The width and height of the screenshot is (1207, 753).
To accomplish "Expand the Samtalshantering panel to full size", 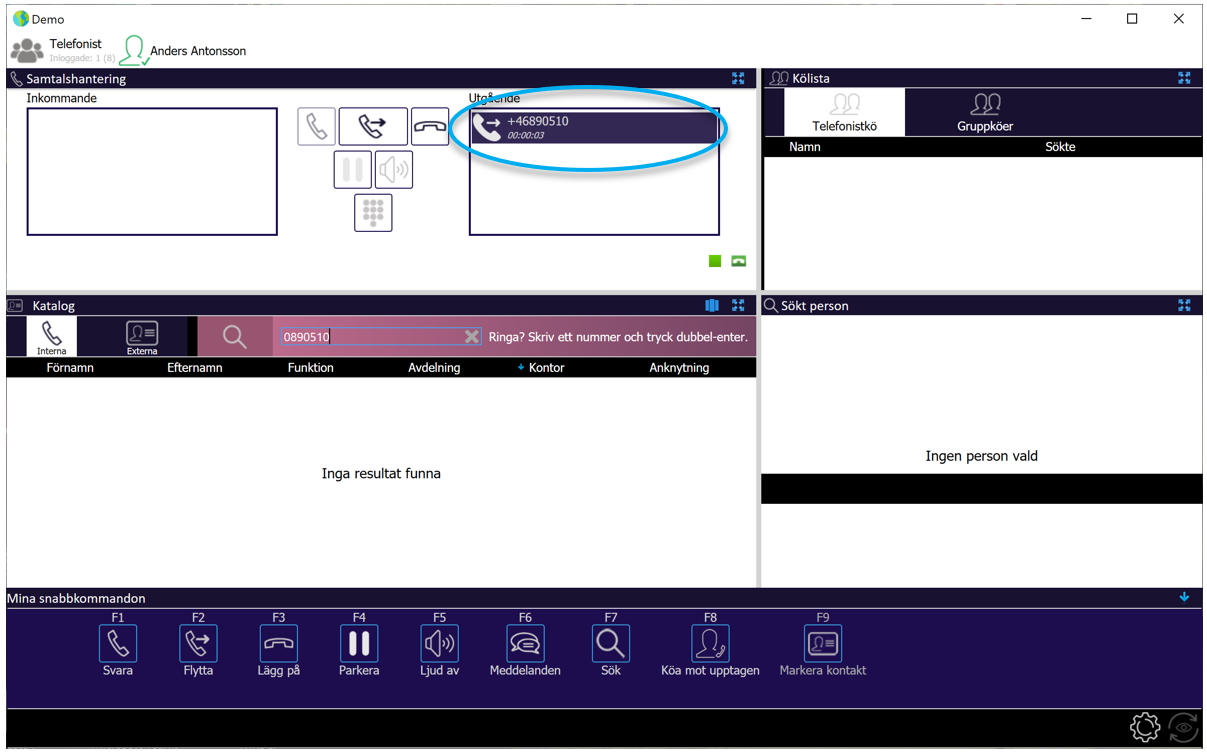I will pyautogui.click(x=738, y=78).
